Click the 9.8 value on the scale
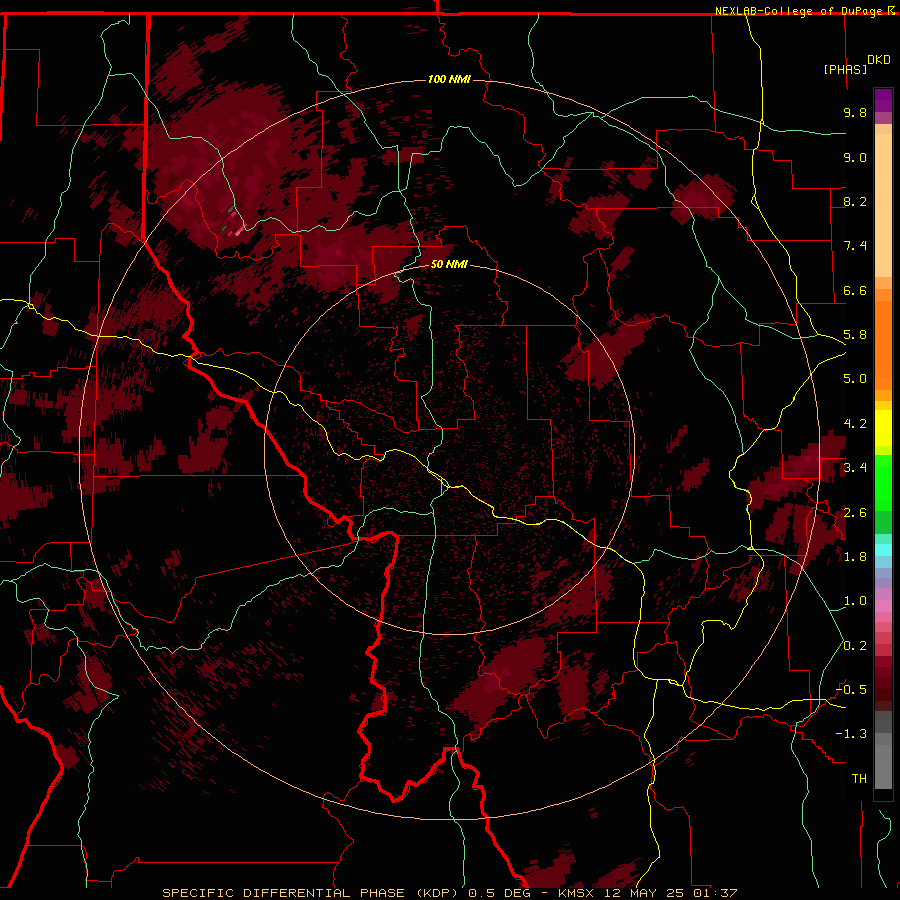900x900 pixels. coord(855,112)
